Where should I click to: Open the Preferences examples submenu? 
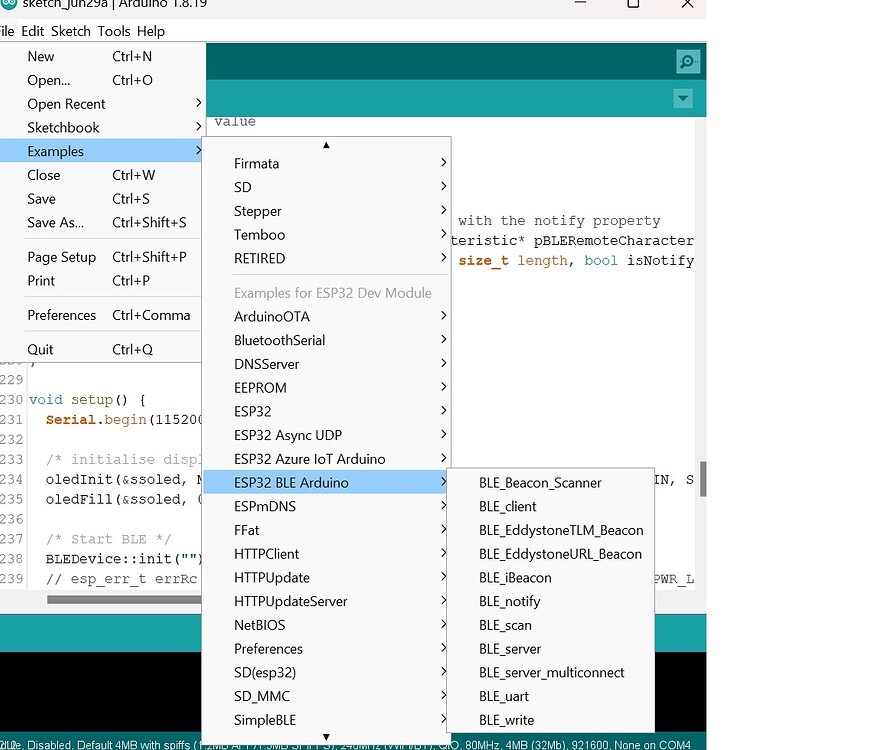coord(326,649)
